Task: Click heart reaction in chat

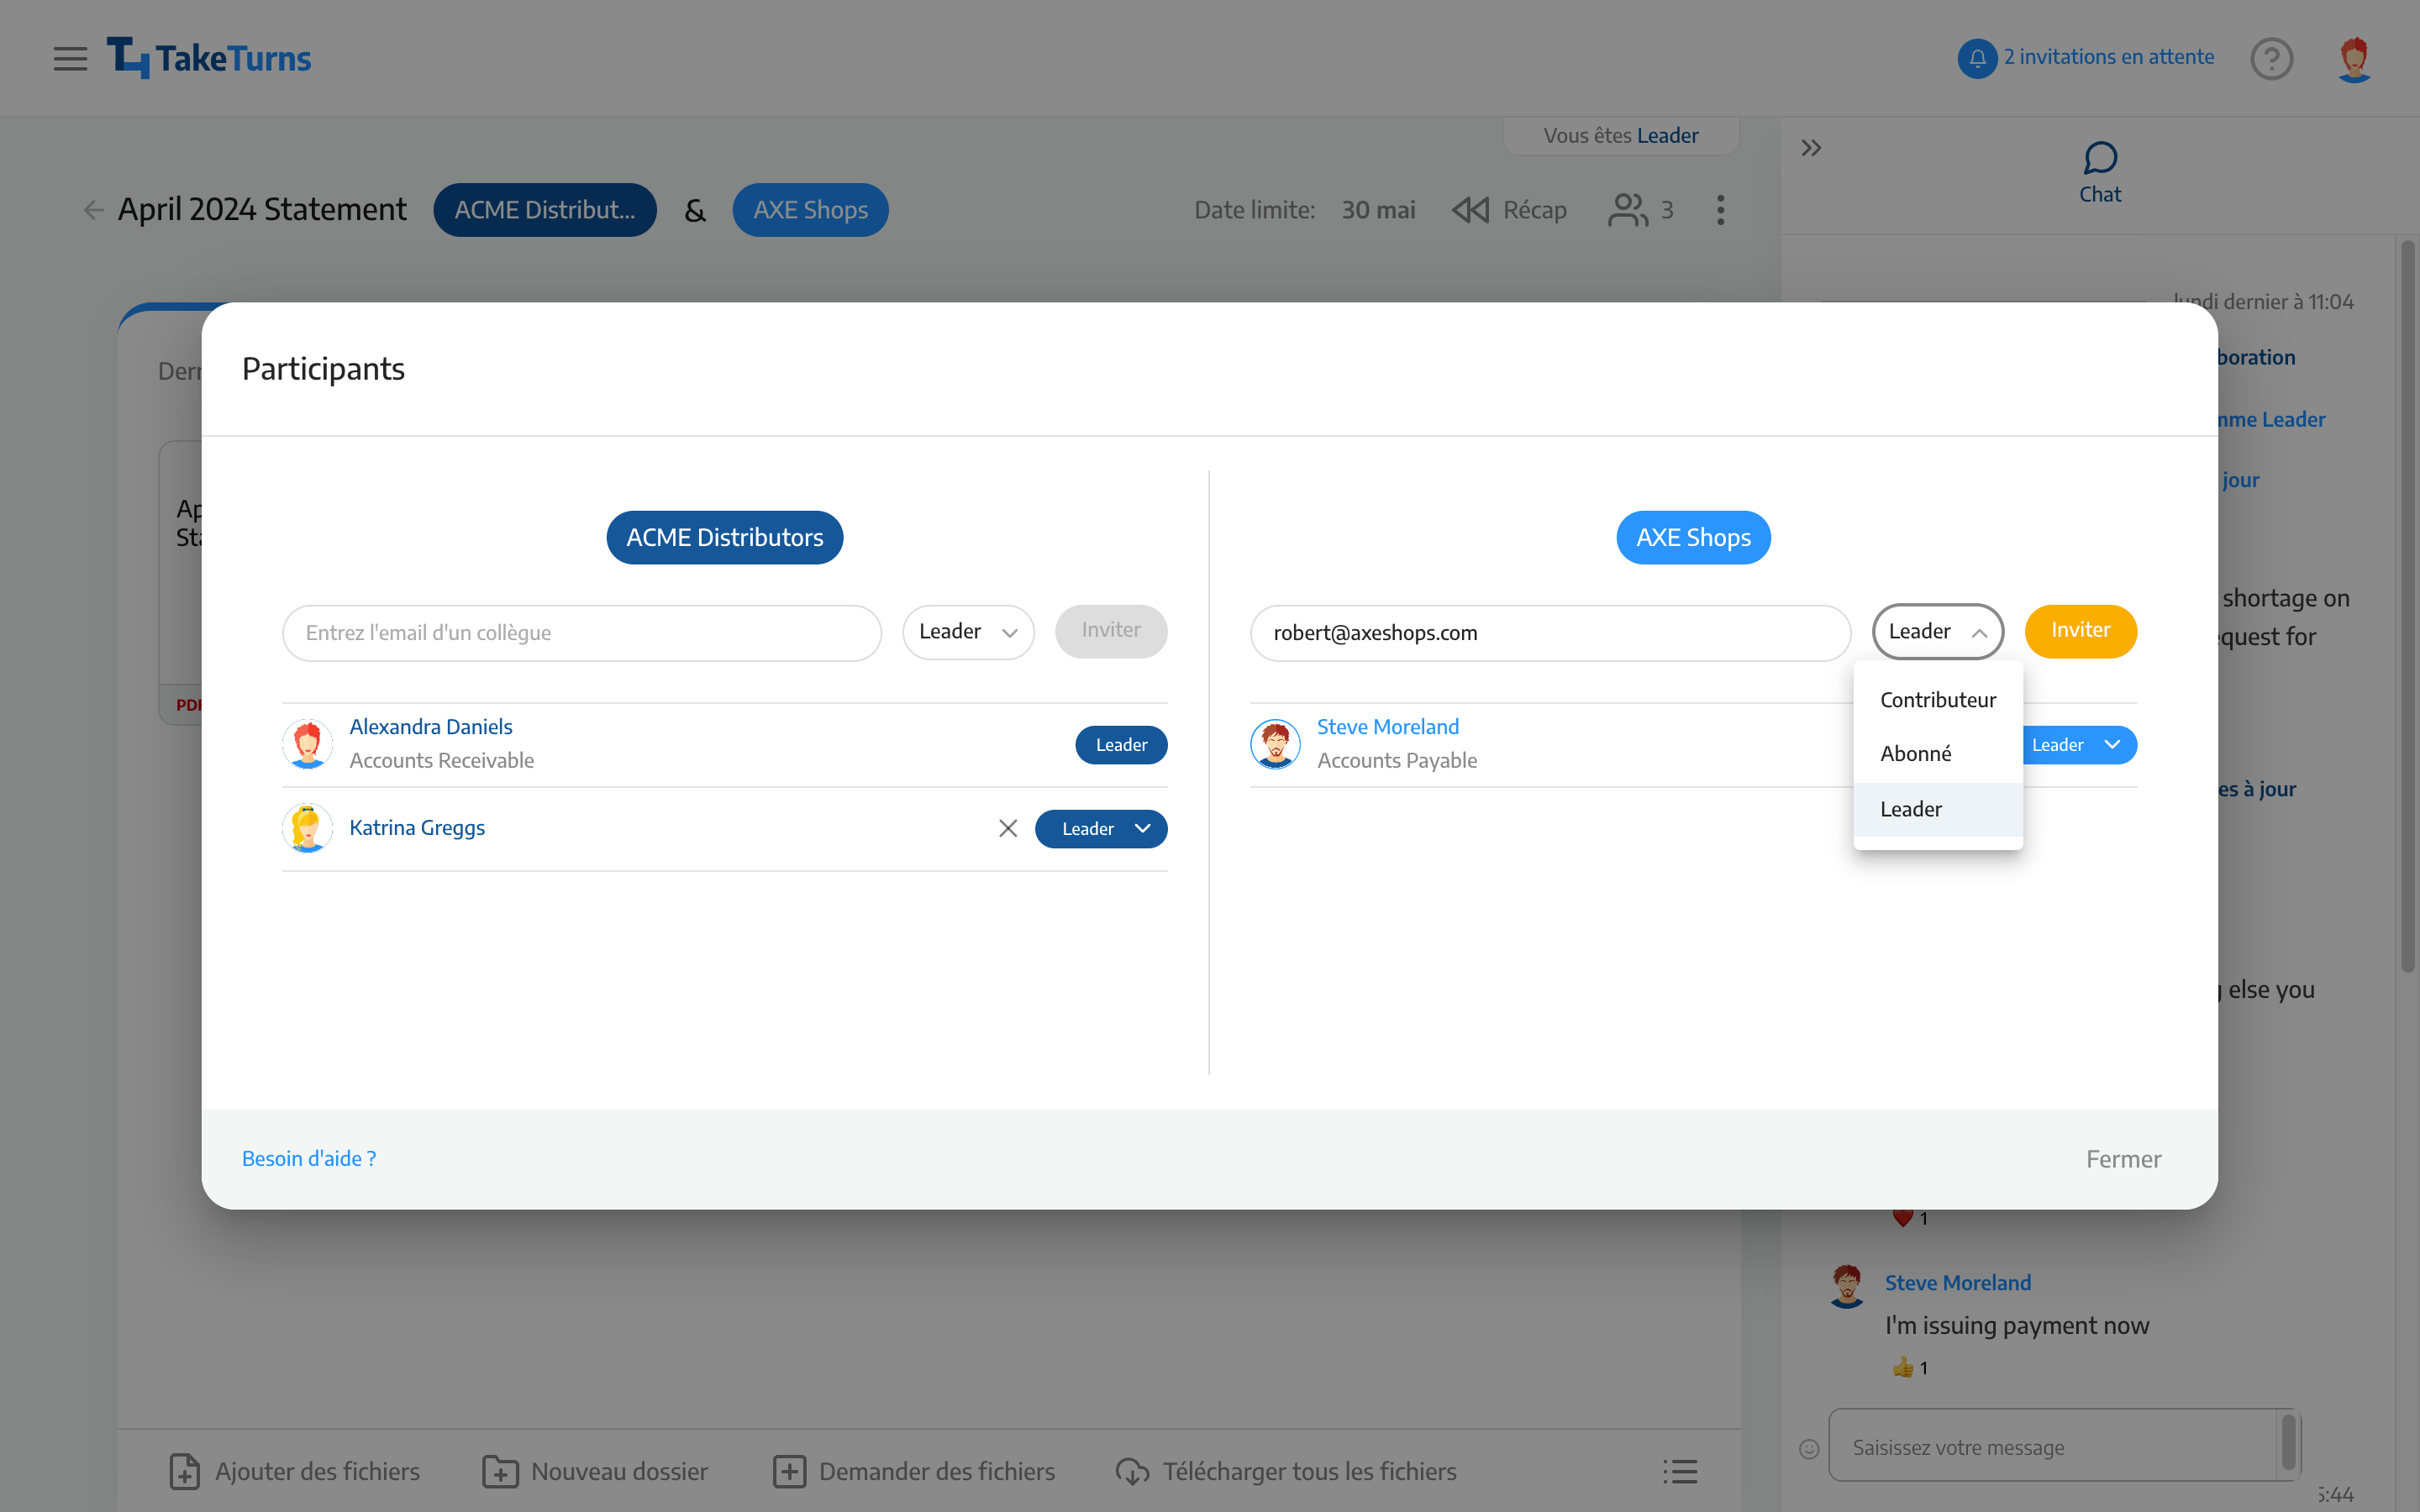Action: (x=1909, y=1218)
